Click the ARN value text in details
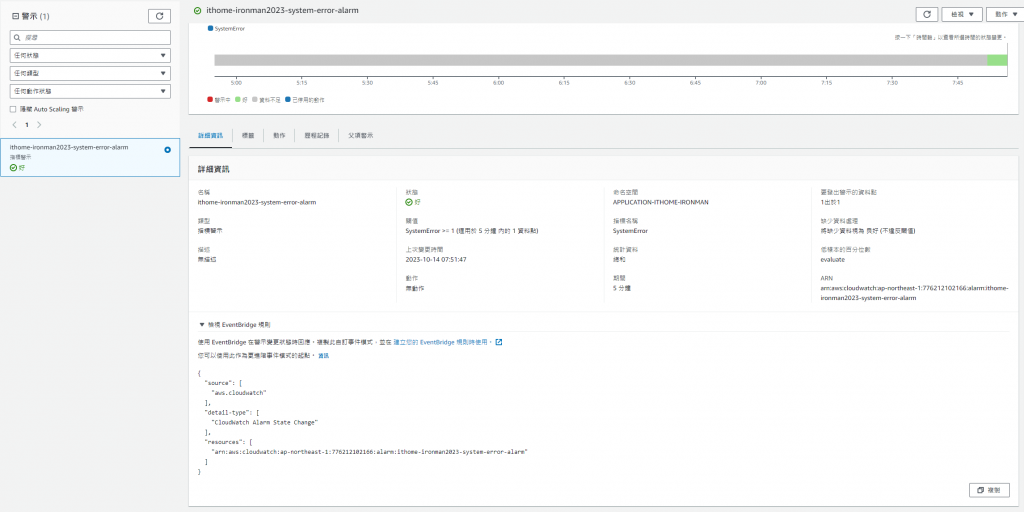This screenshot has height=512, width=1024. (x=914, y=293)
